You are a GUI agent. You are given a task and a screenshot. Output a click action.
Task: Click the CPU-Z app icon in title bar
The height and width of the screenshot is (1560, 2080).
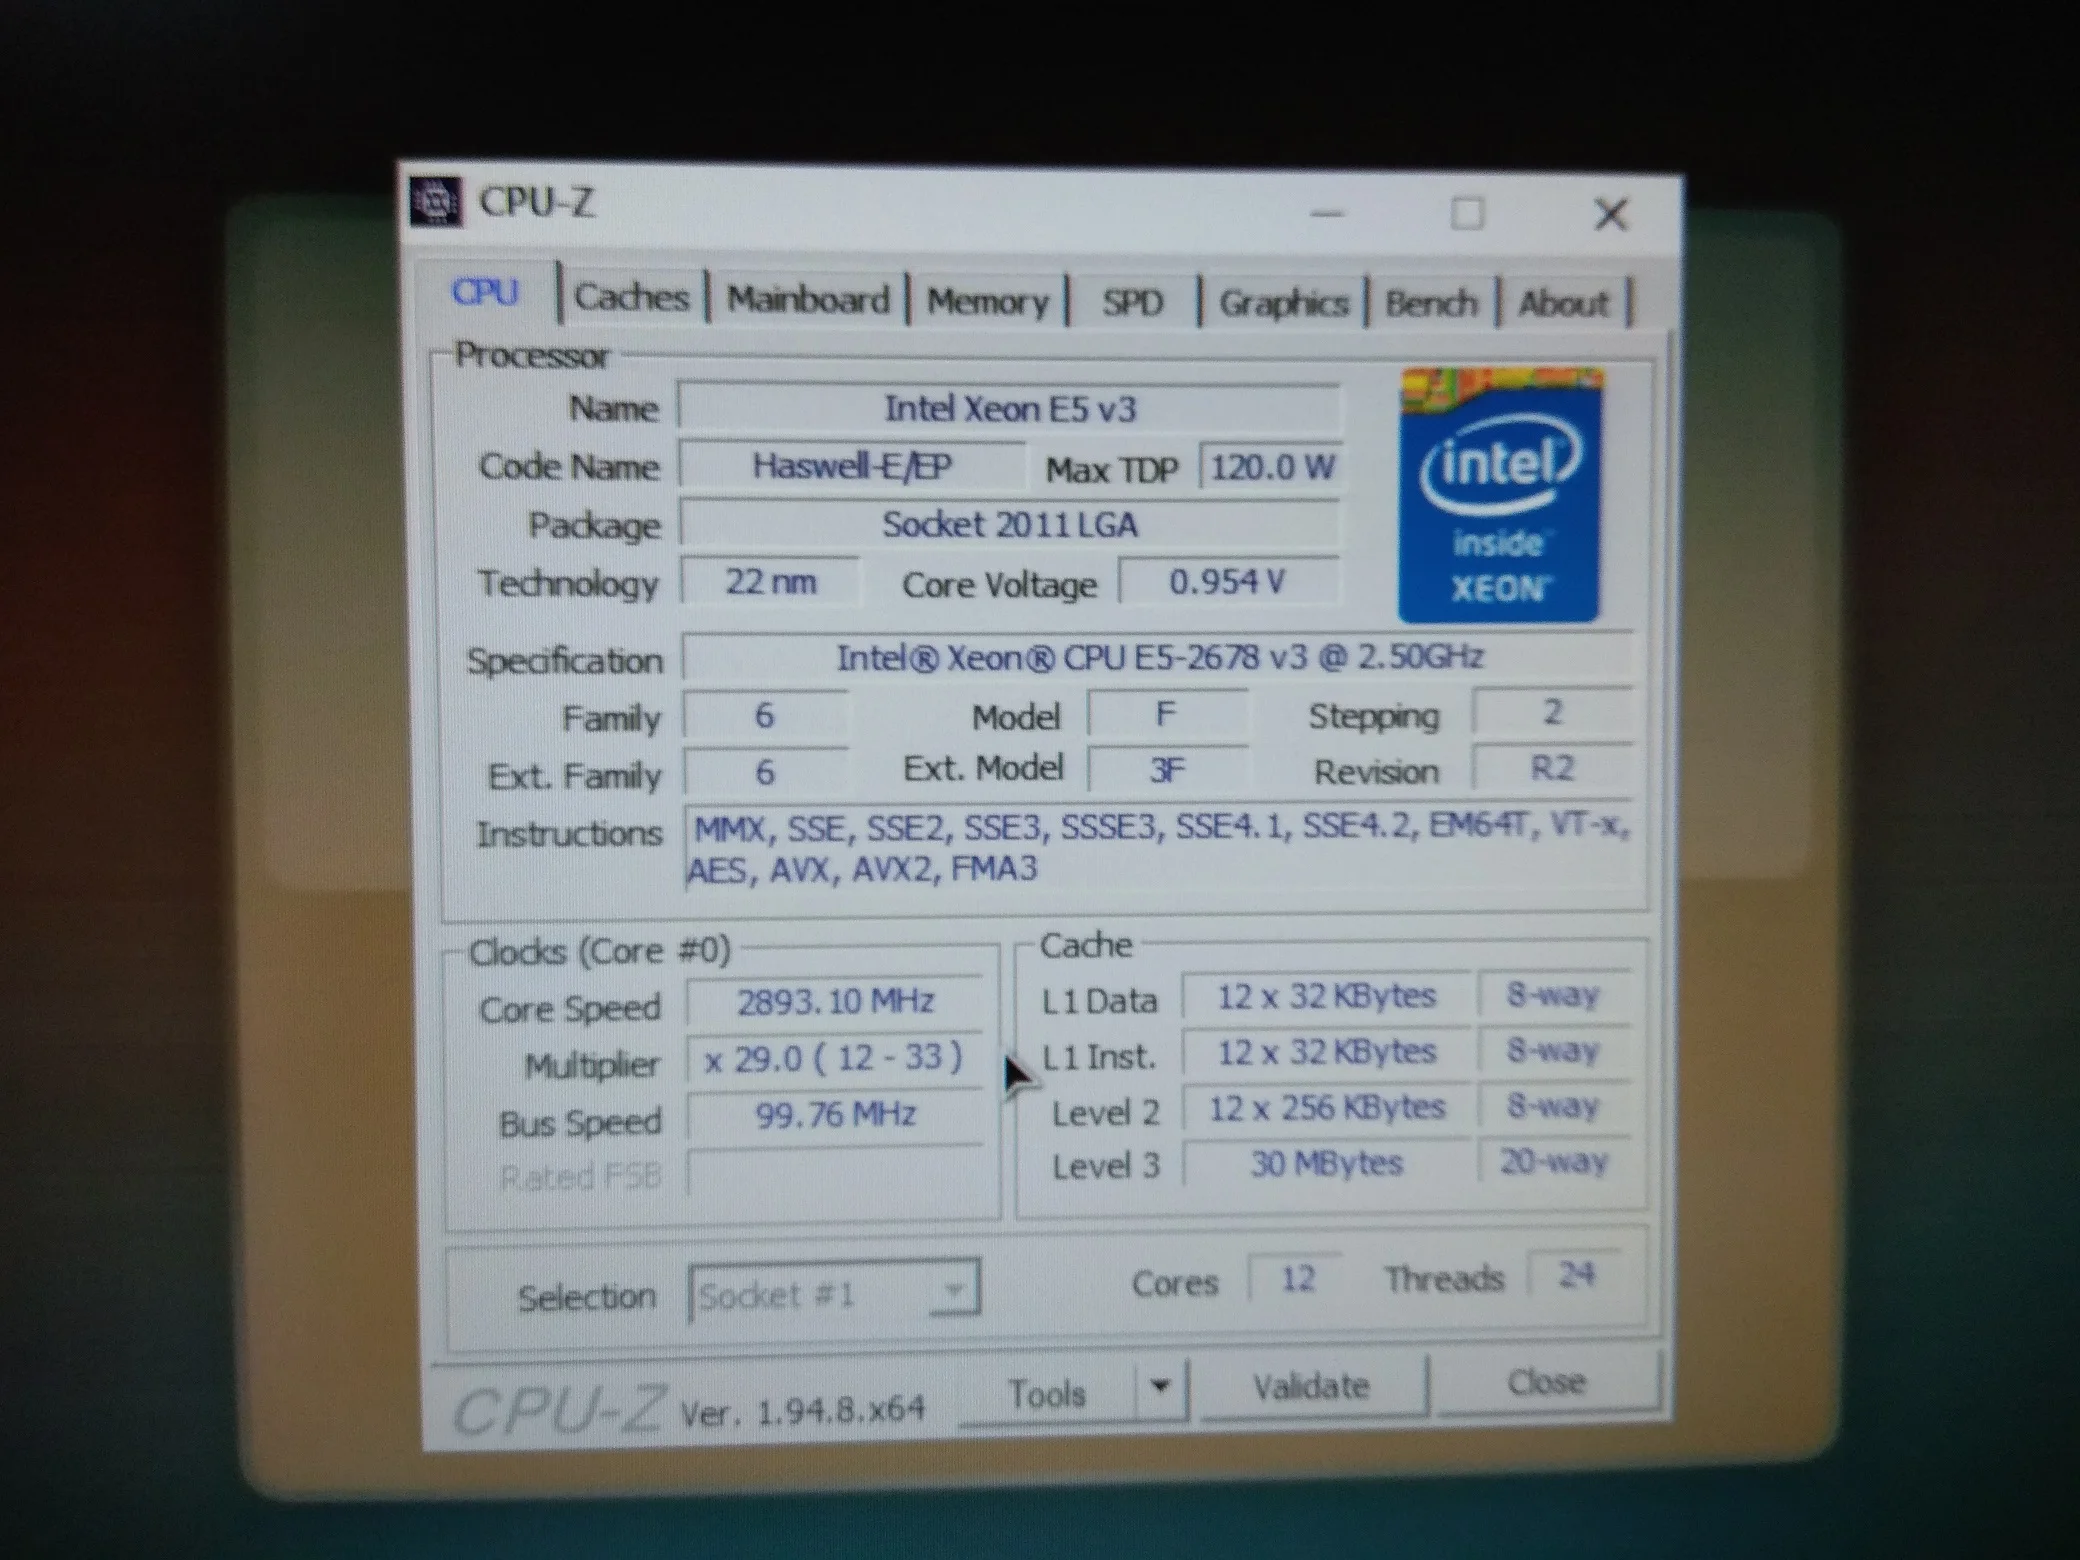point(436,202)
